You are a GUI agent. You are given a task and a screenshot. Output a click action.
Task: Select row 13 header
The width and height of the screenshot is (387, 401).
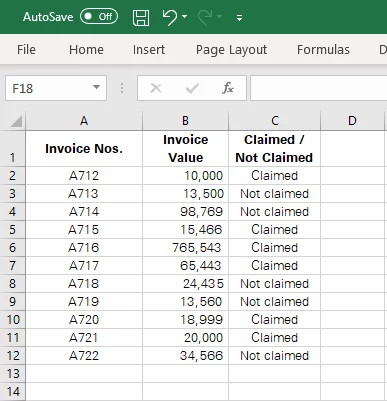coord(12,374)
